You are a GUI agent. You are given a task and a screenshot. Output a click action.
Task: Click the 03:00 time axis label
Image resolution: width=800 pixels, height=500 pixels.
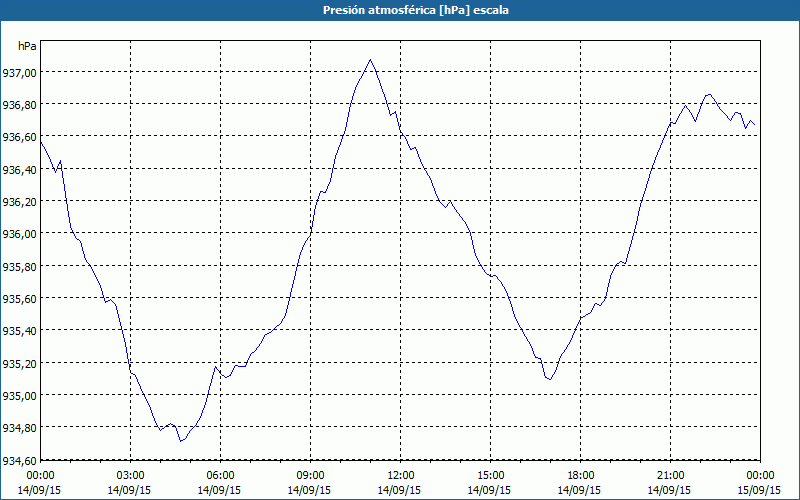click(x=131, y=476)
